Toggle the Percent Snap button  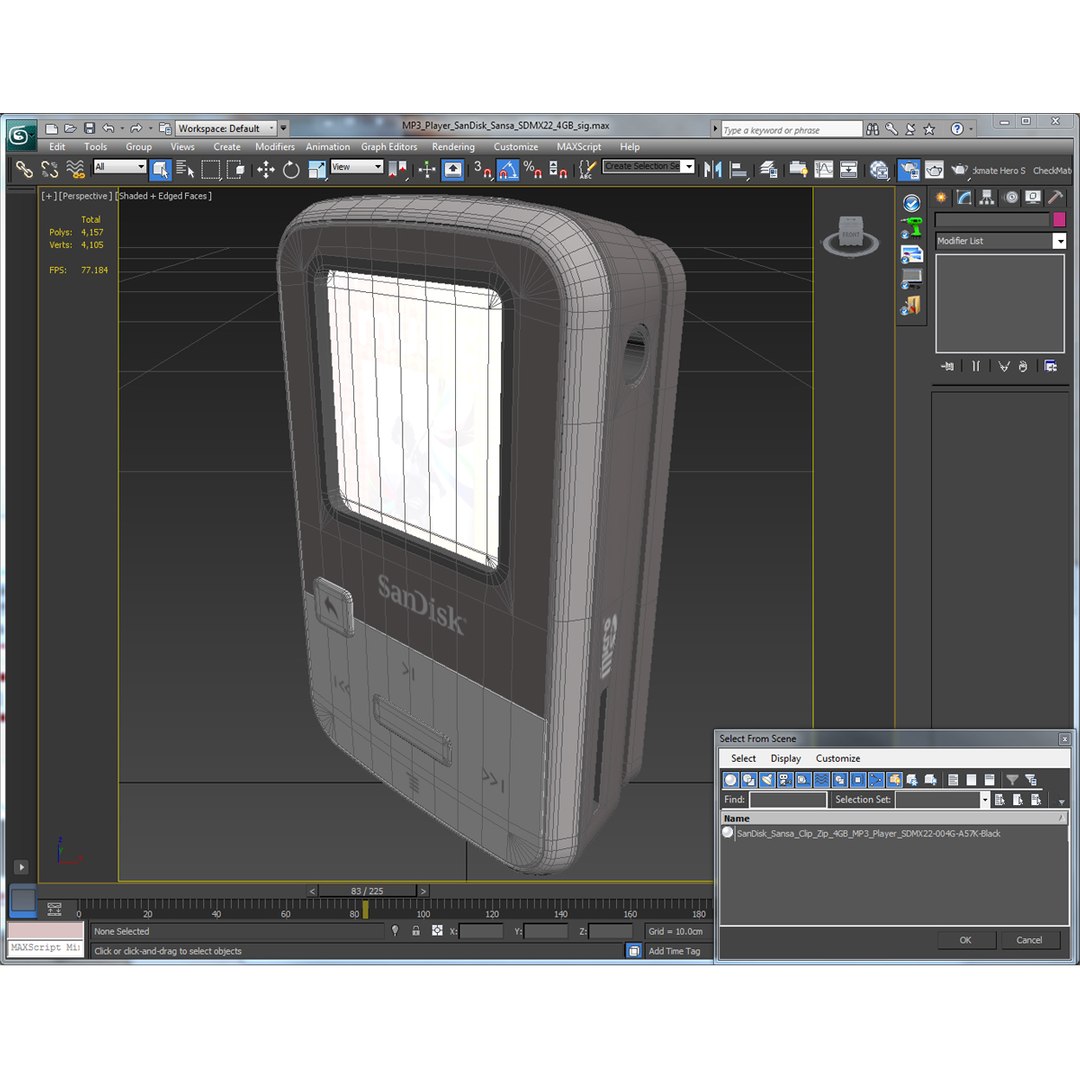pyautogui.click(x=532, y=169)
